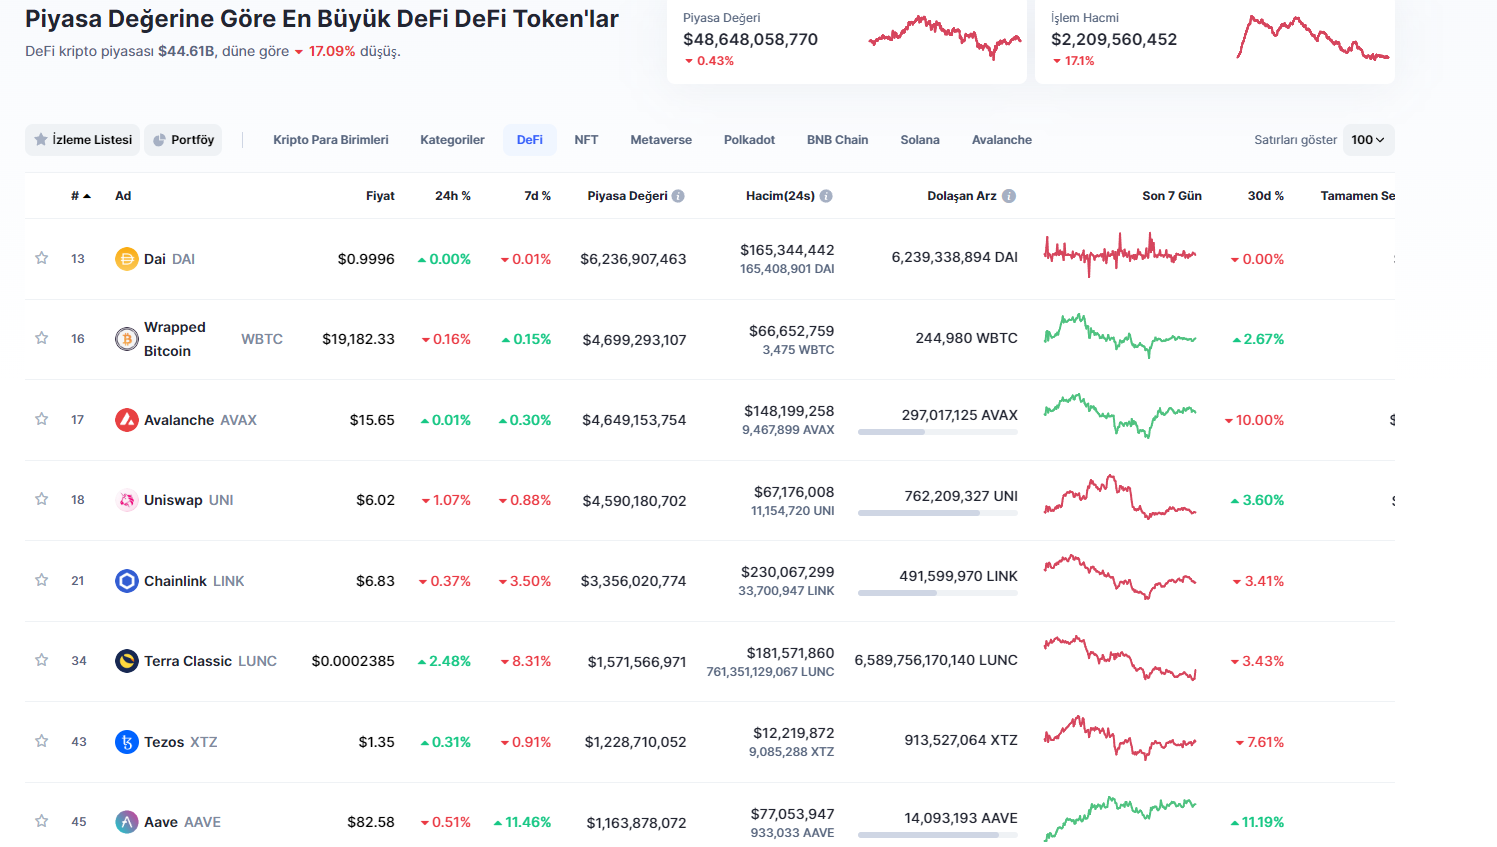Click the Aave logo icon
The height and width of the screenshot is (847, 1497).
[127, 822]
